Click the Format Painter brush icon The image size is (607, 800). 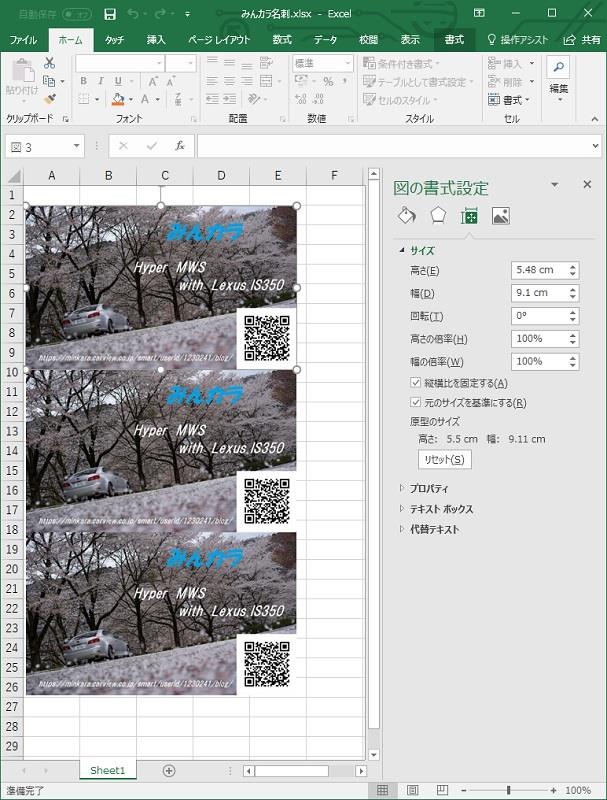coord(49,98)
